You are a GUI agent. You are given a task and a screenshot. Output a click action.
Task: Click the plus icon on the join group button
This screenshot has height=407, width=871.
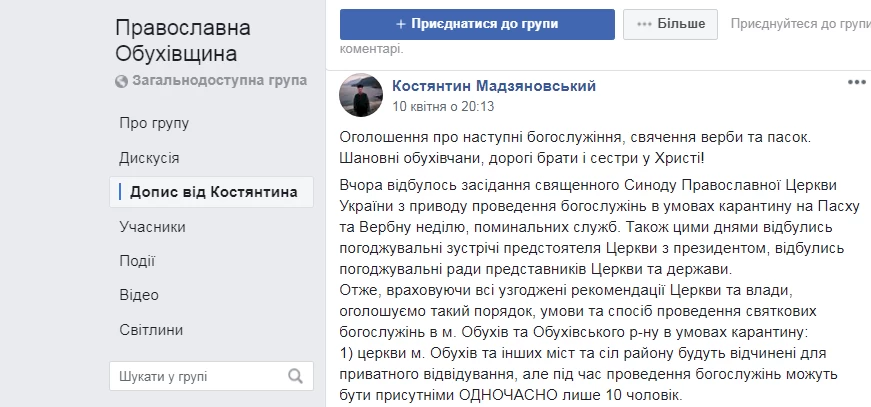(401, 24)
